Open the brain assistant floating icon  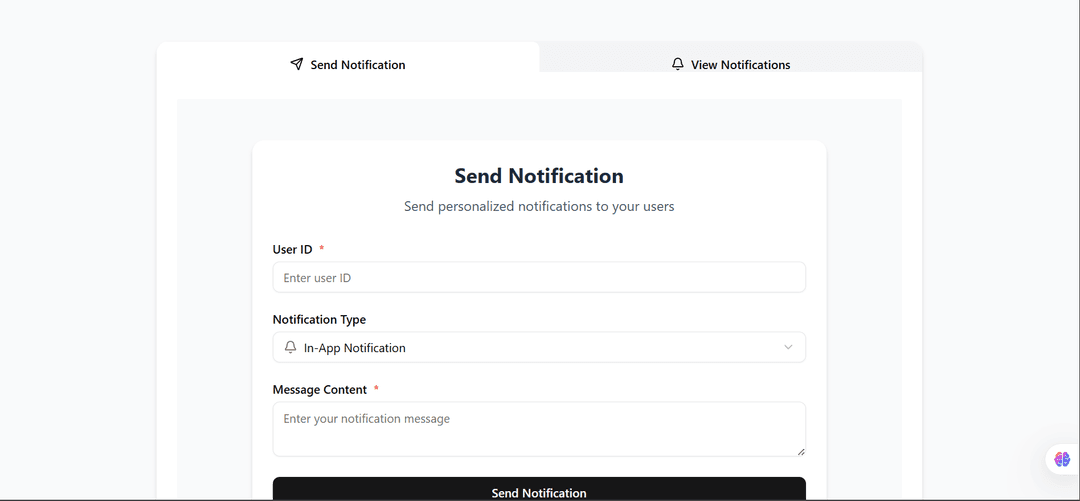(x=1062, y=459)
